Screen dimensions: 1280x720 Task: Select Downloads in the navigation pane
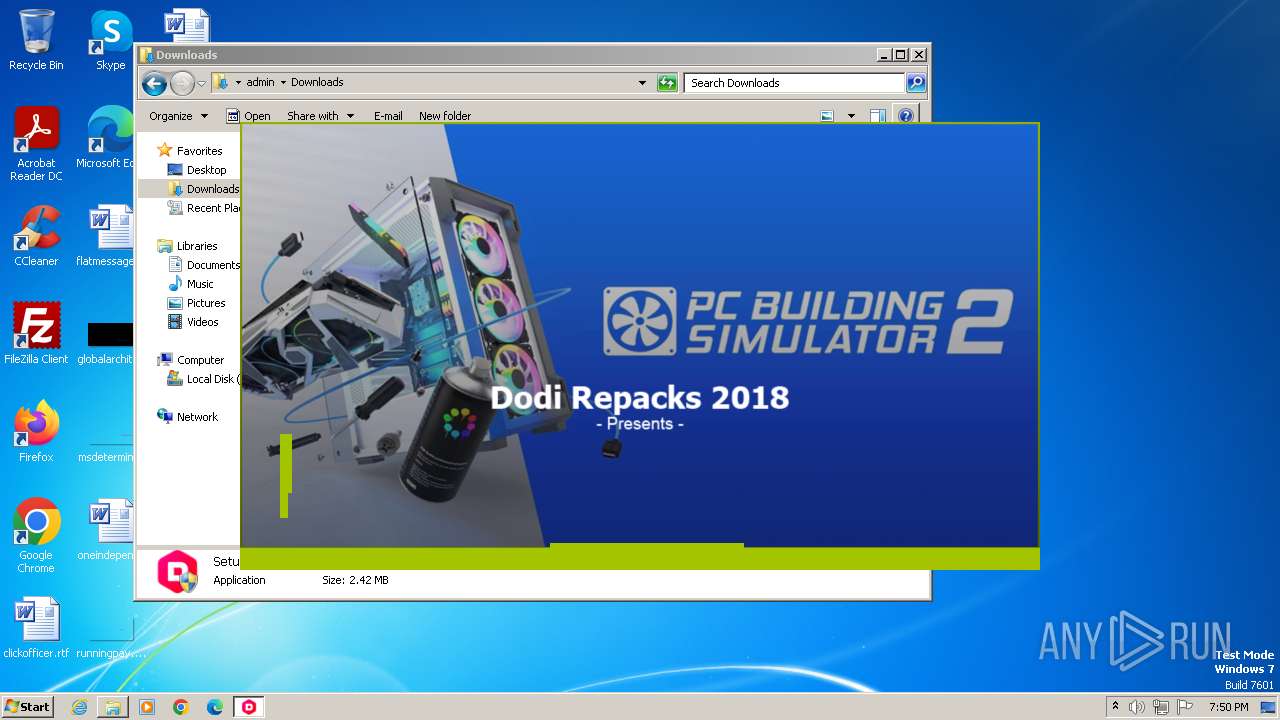coord(203,189)
